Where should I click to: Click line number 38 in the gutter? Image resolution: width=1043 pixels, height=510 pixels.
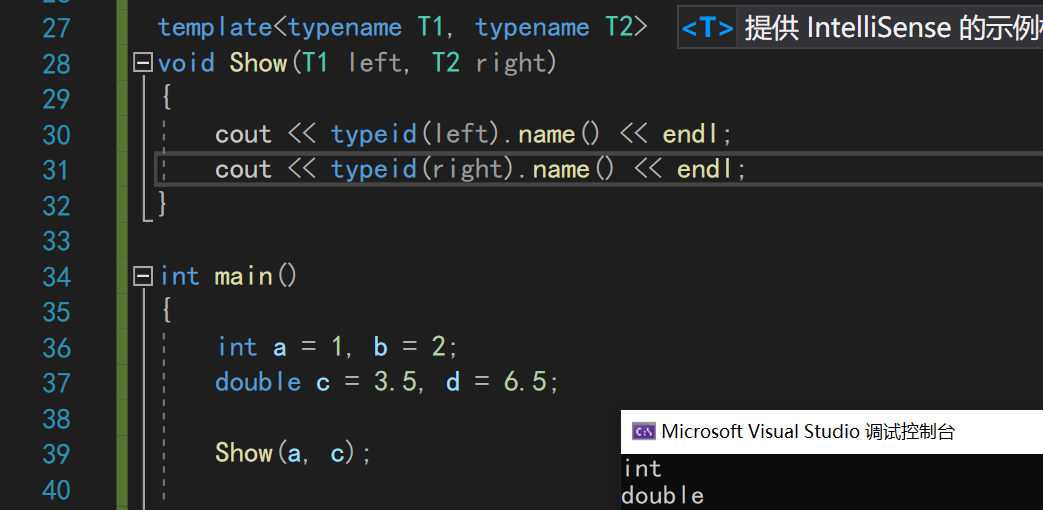tap(57, 418)
